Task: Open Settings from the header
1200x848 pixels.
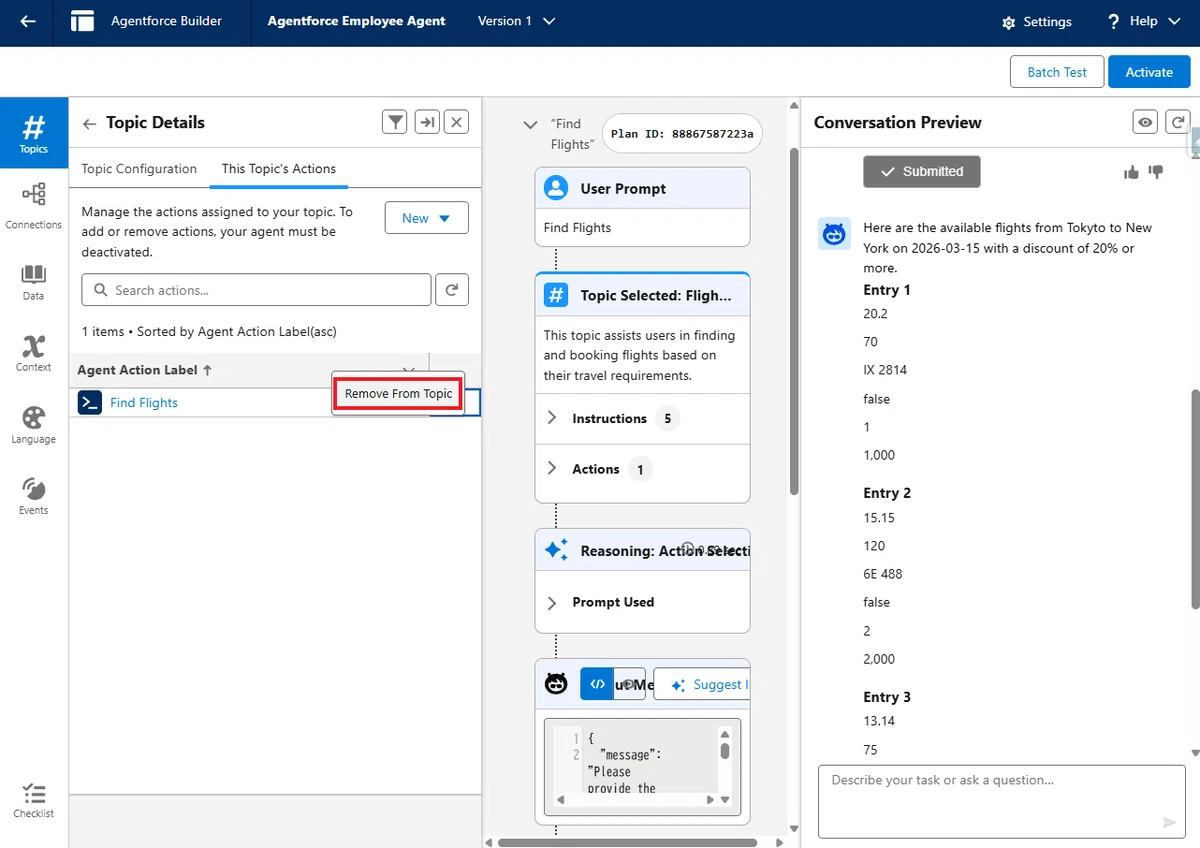Action: [x=1037, y=22]
